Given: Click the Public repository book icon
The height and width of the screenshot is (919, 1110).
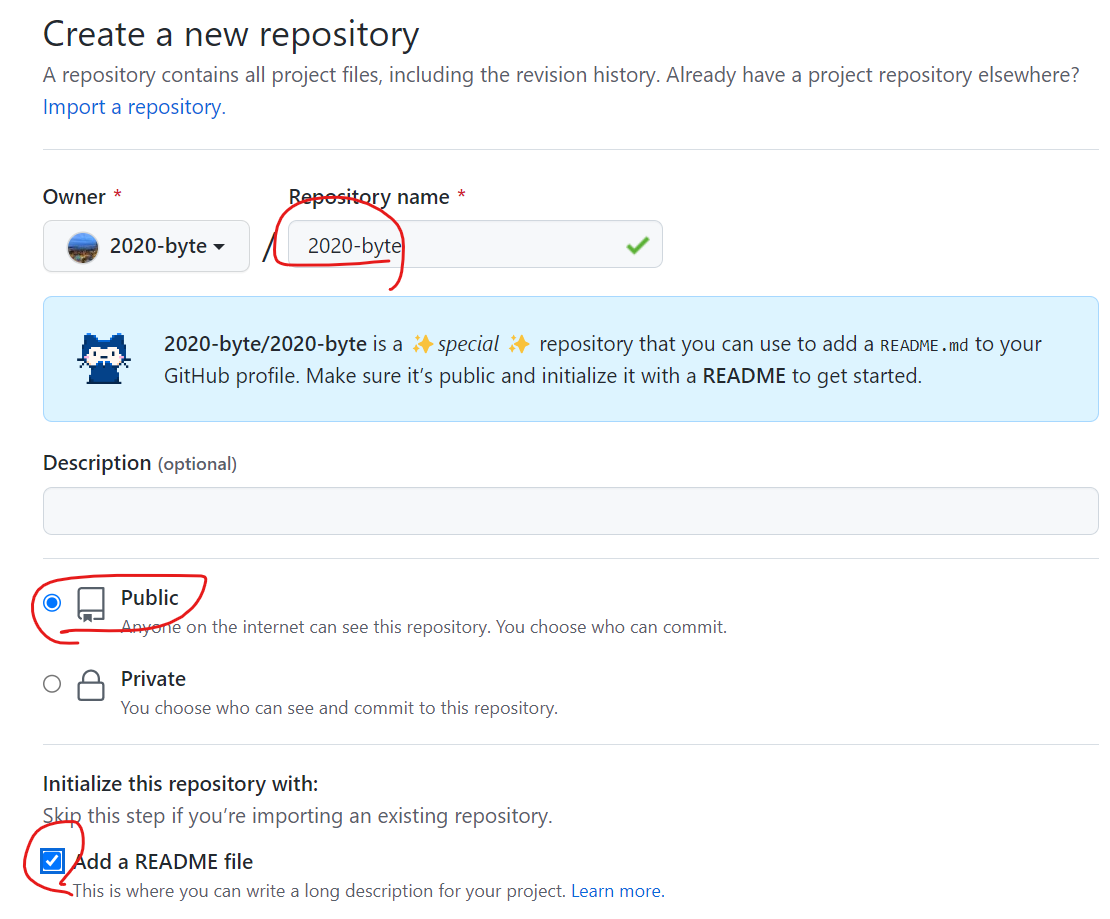Looking at the screenshot, I should click(91, 604).
